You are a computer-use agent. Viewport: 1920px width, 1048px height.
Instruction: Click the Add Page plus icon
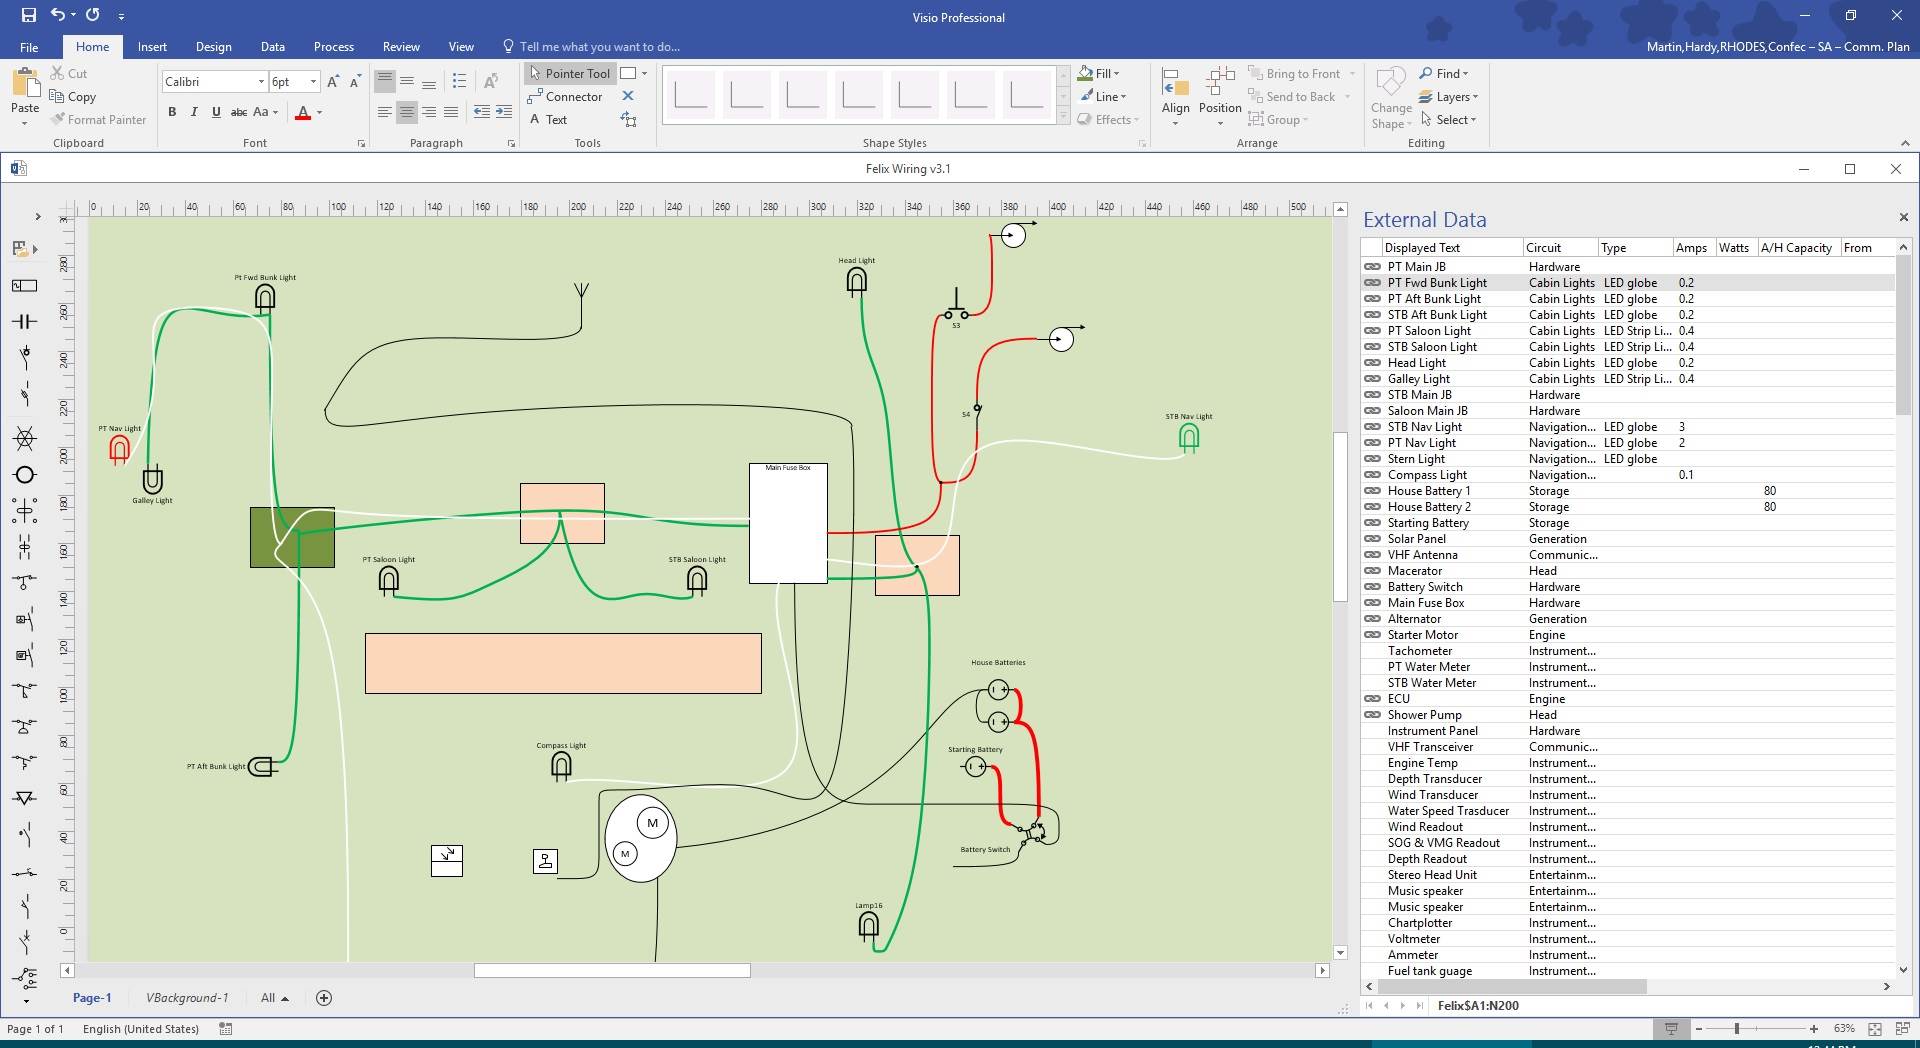324,998
